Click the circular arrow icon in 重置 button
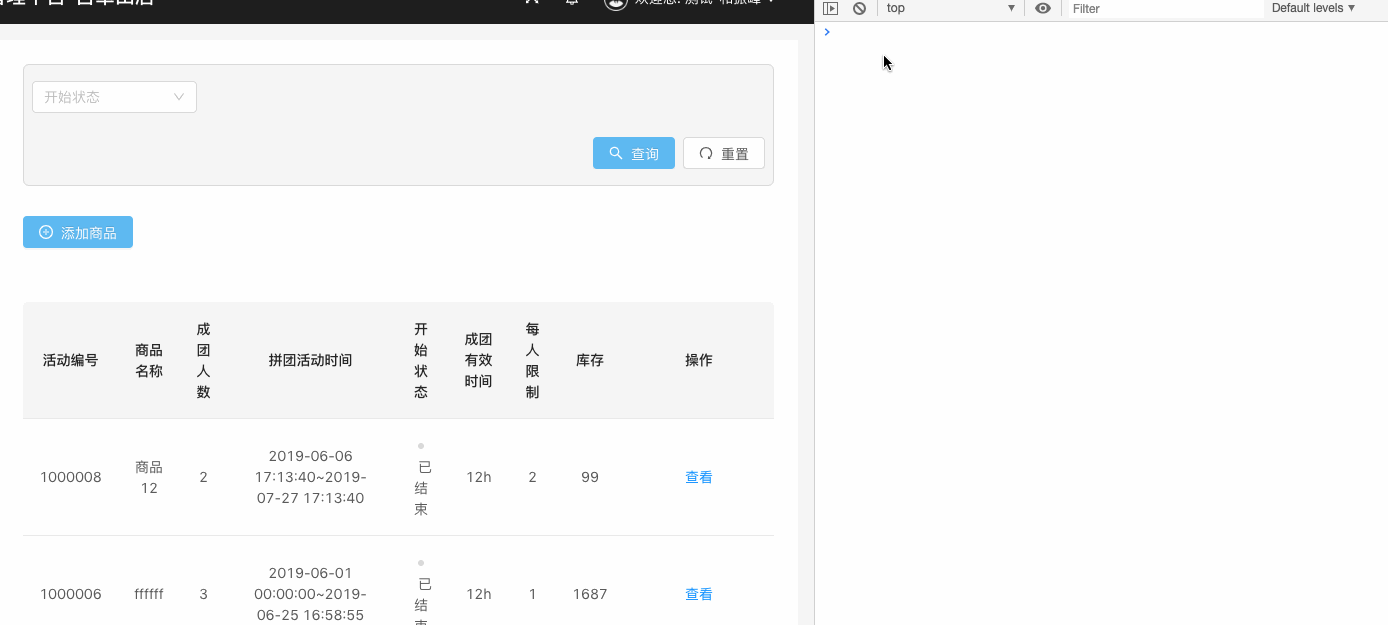 pos(706,153)
